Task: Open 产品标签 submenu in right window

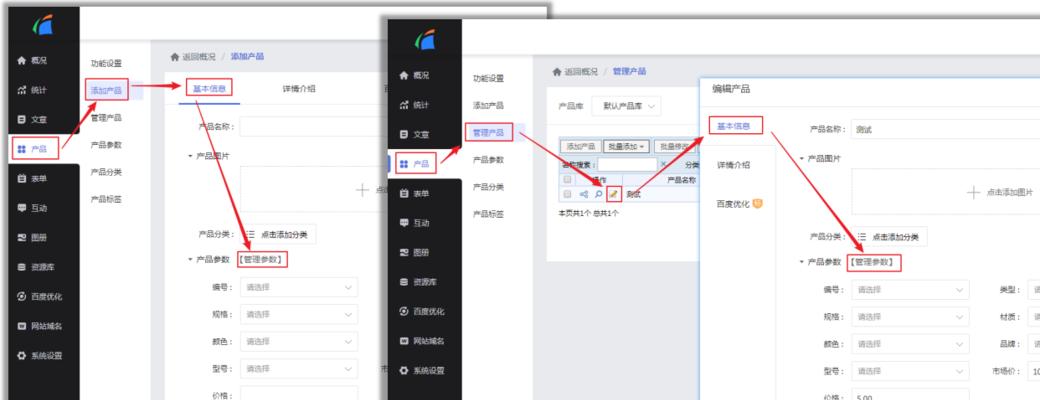Action: [488, 214]
